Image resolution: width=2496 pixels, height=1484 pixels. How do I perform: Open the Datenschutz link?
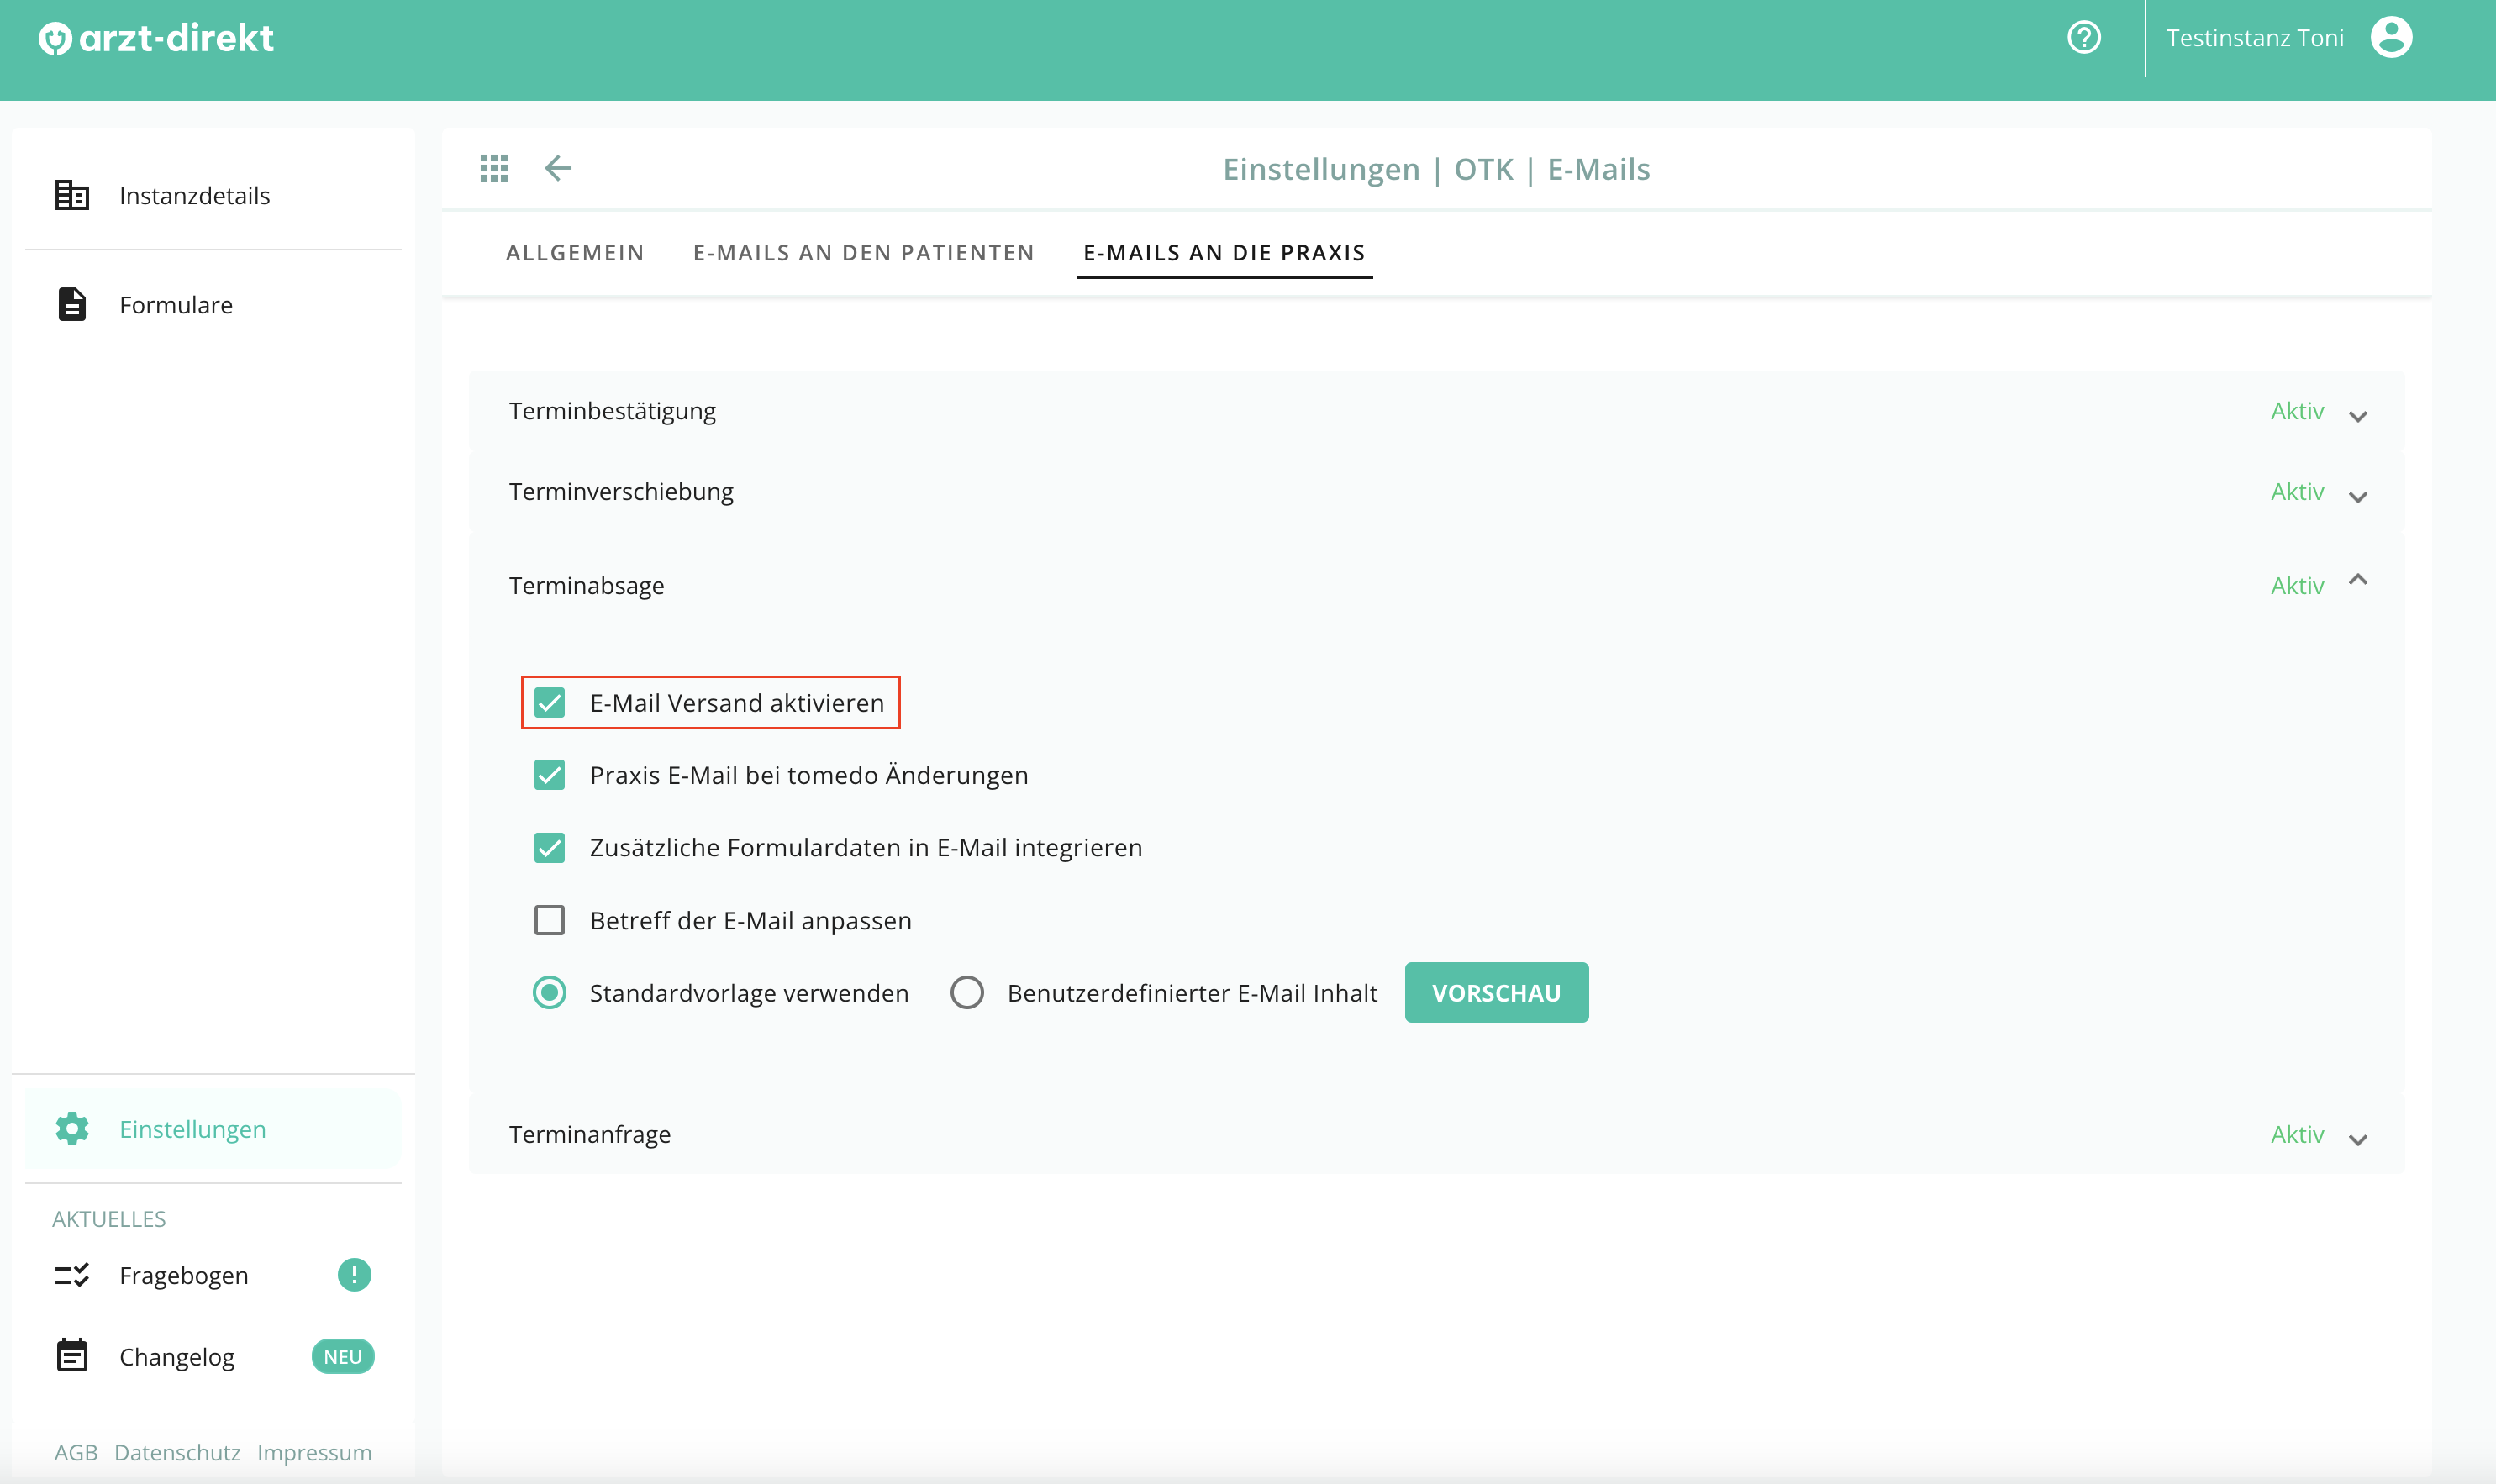pos(177,1452)
